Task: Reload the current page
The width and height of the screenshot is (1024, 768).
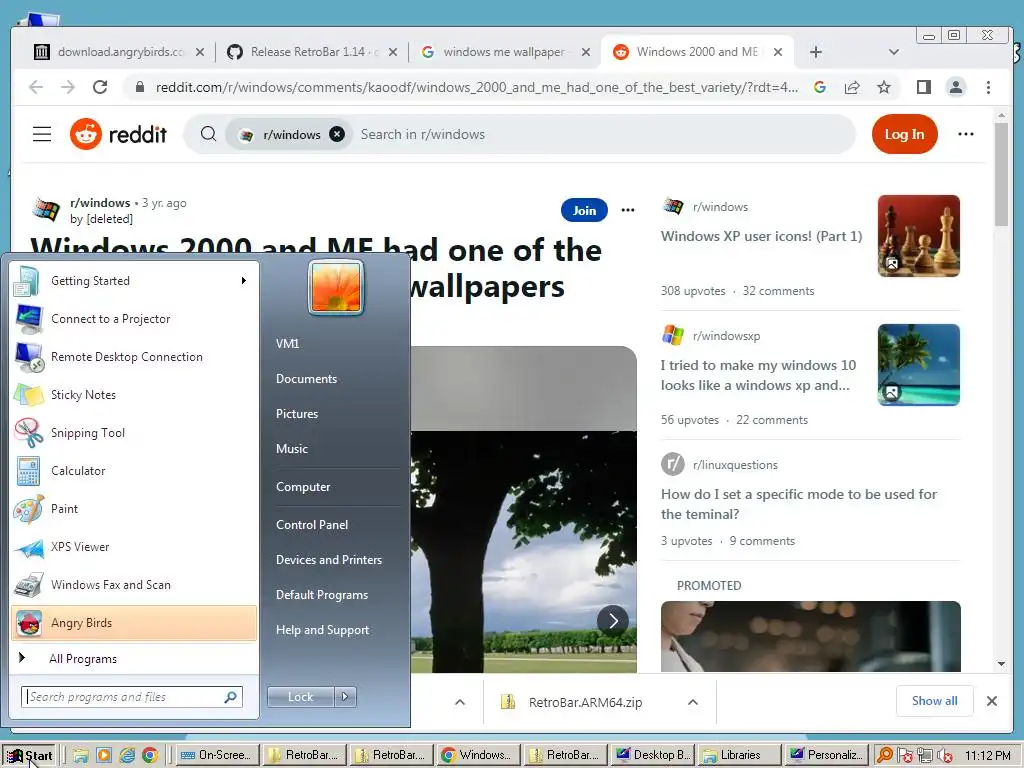Action: coord(100,87)
